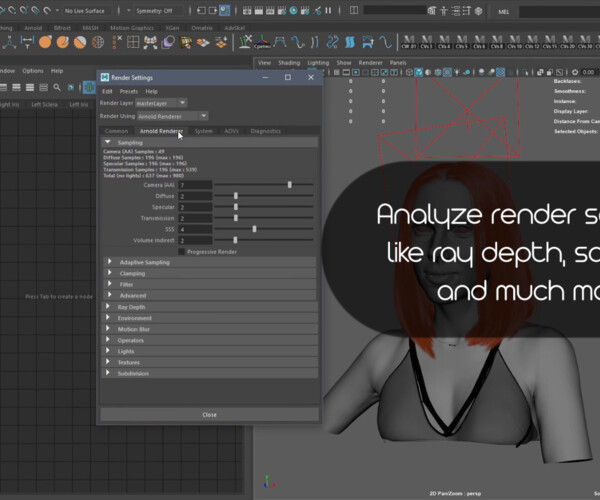Switch to the Diagnostics tab
The width and height of the screenshot is (600, 500).
(266, 131)
